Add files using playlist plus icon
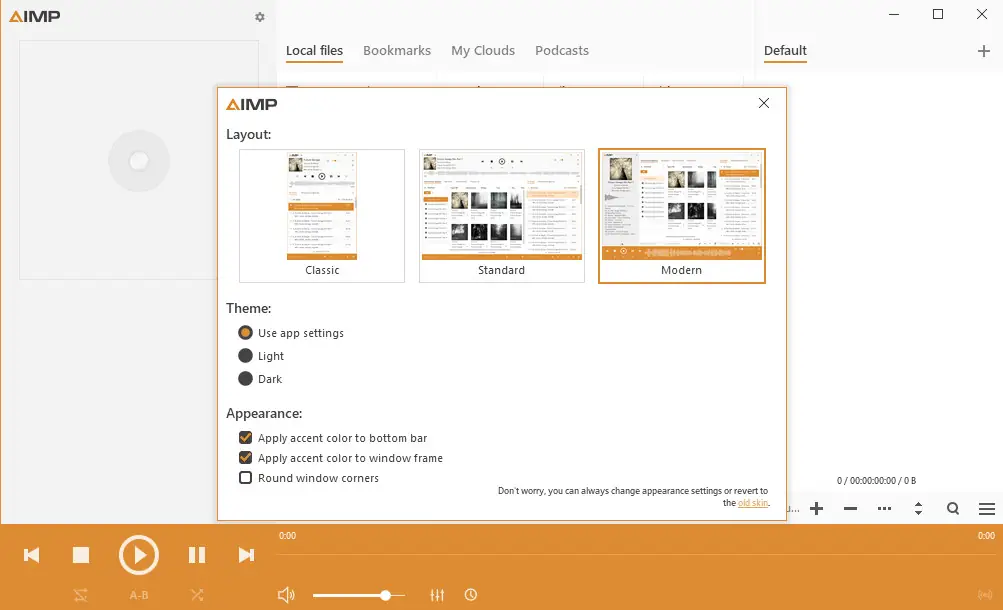 pyautogui.click(x=816, y=509)
